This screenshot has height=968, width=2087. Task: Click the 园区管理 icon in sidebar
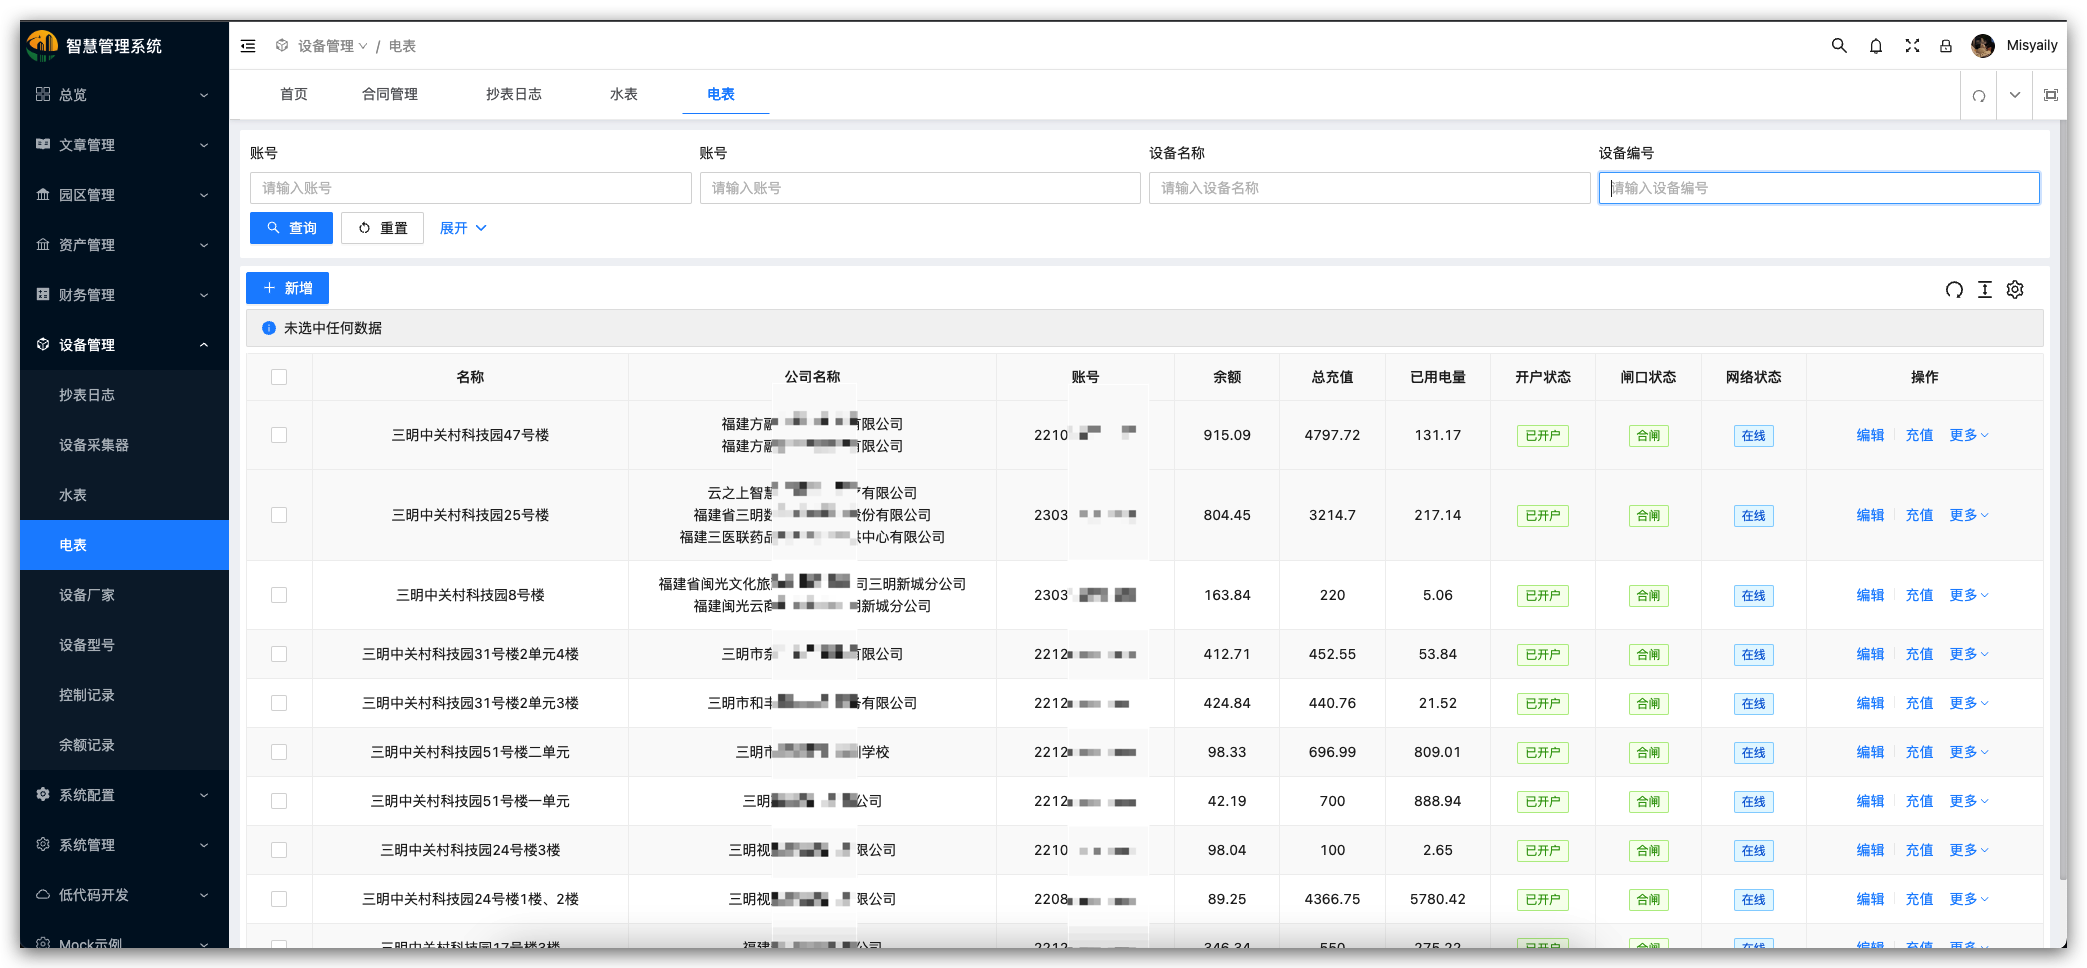pyautogui.click(x=43, y=194)
